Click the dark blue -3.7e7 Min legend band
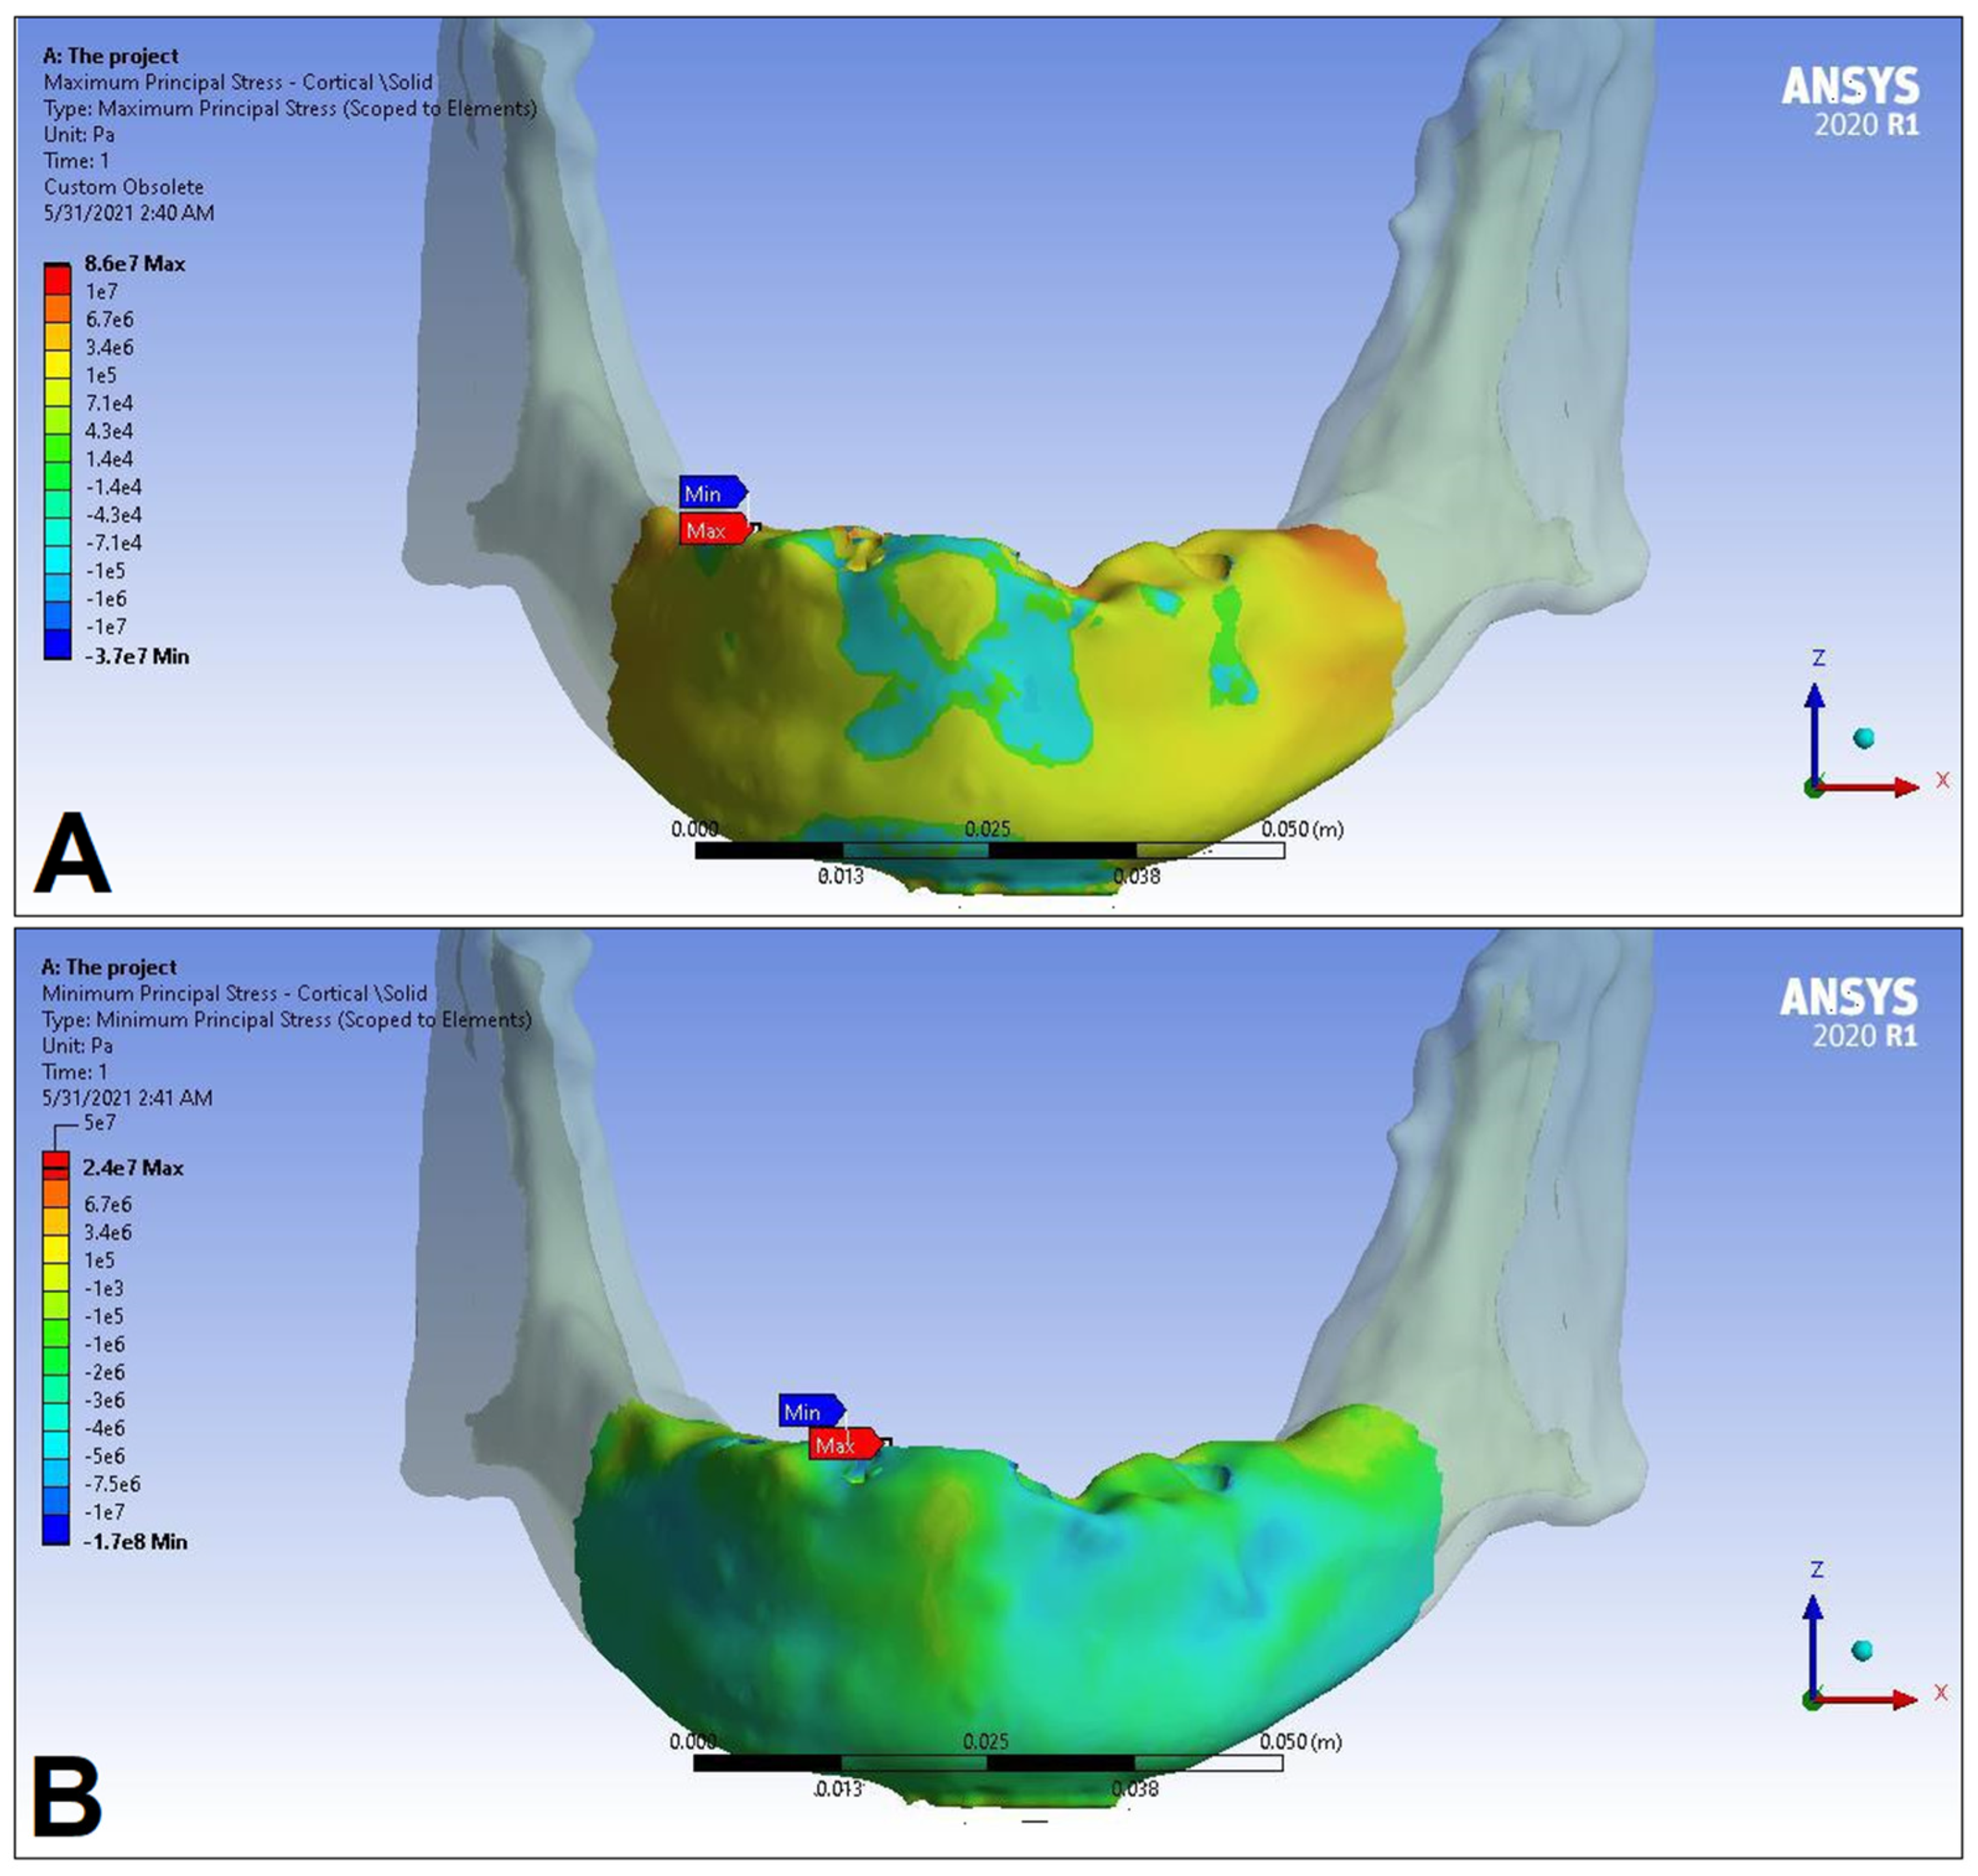This screenshot has height=1876, width=1978. click(57, 645)
